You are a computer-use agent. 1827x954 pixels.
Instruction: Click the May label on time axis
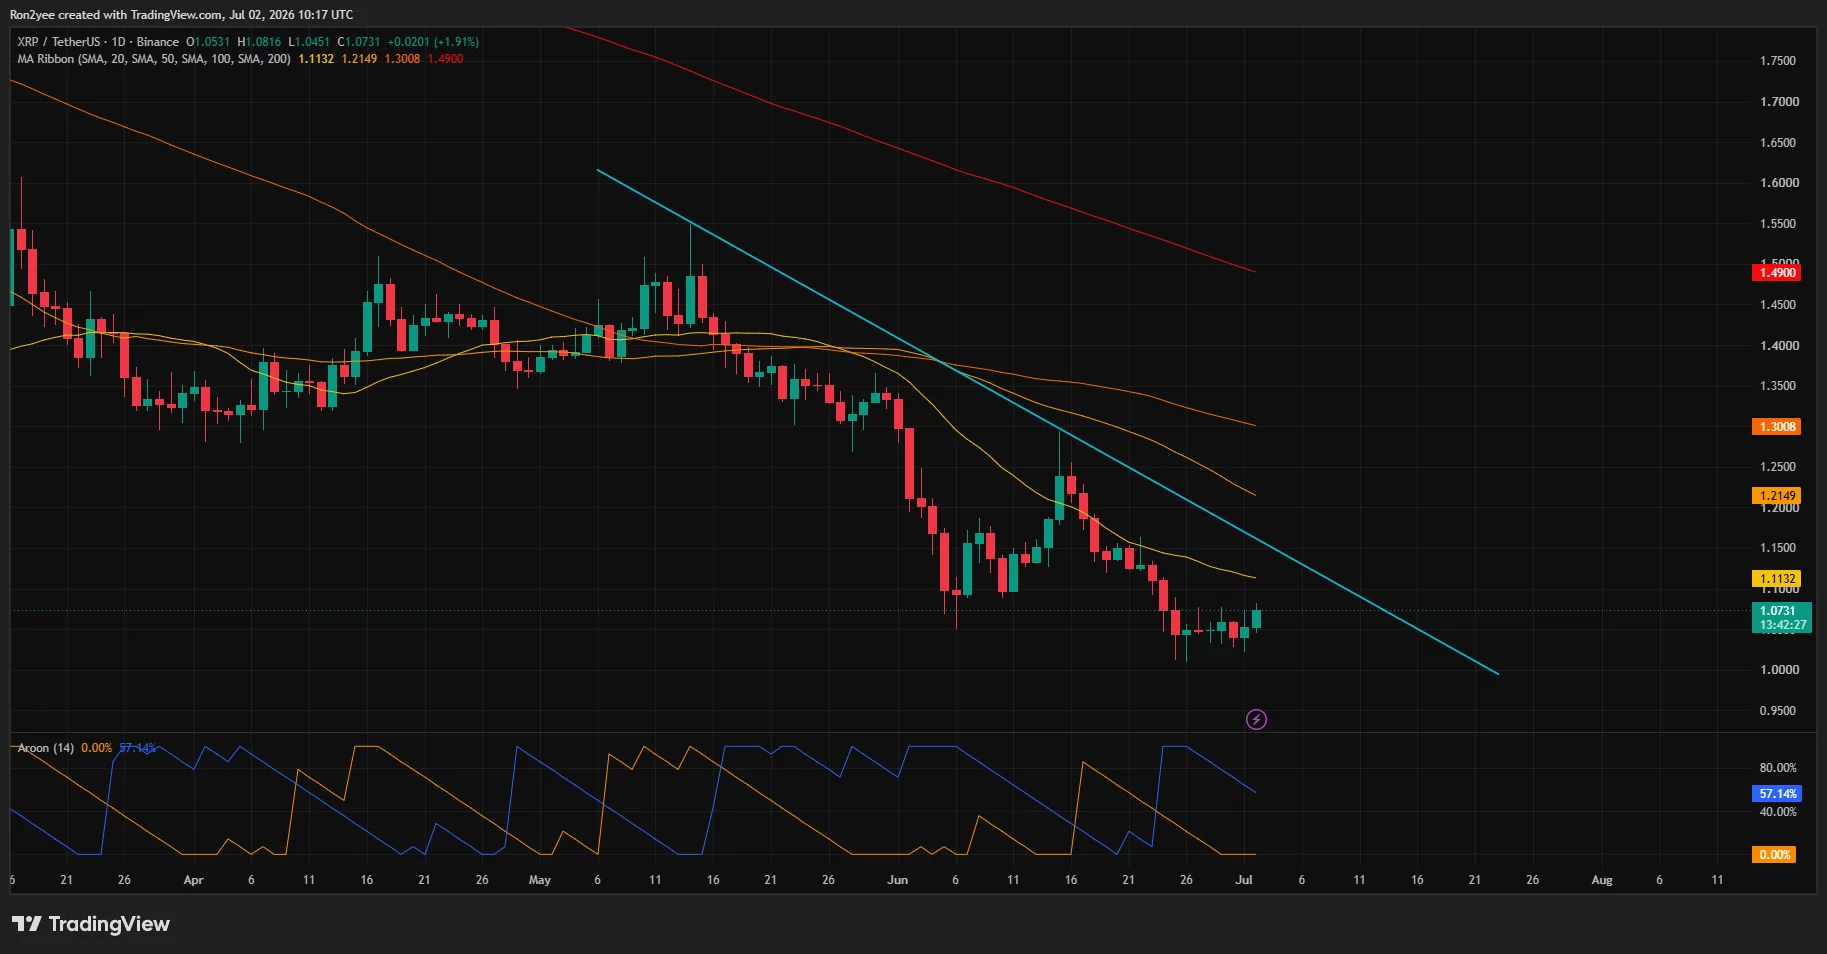pyautogui.click(x=539, y=880)
